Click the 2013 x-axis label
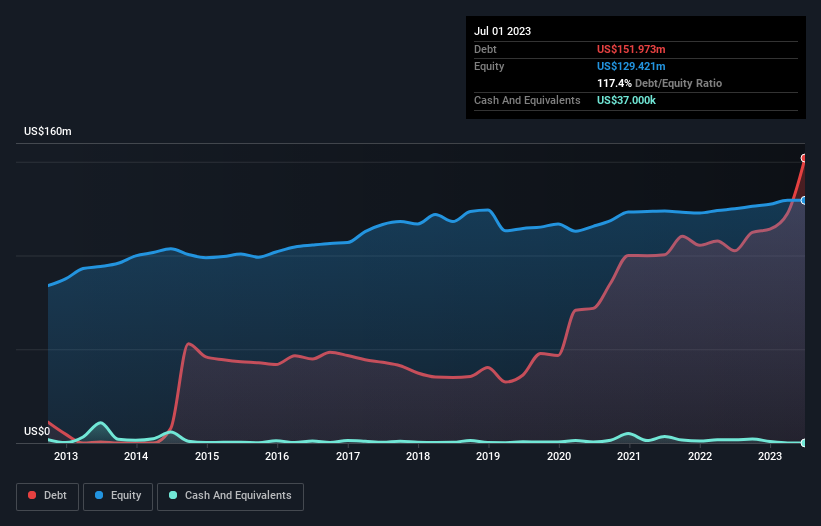The image size is (821, 526). [x=66, y=456]
